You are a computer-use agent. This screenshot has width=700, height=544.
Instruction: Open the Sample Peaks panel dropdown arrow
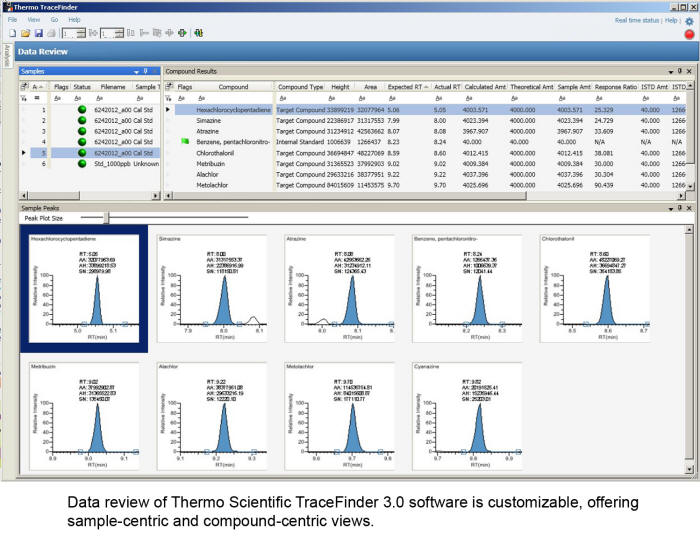pos(671,208)
